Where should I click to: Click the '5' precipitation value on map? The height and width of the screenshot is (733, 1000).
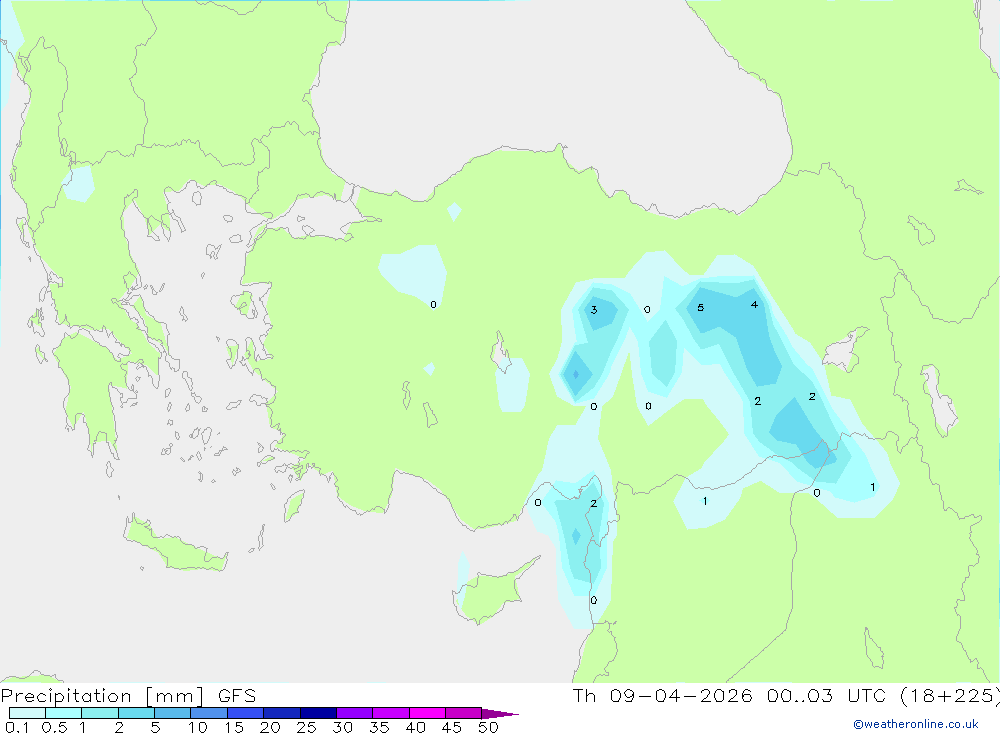pos(700,307)
